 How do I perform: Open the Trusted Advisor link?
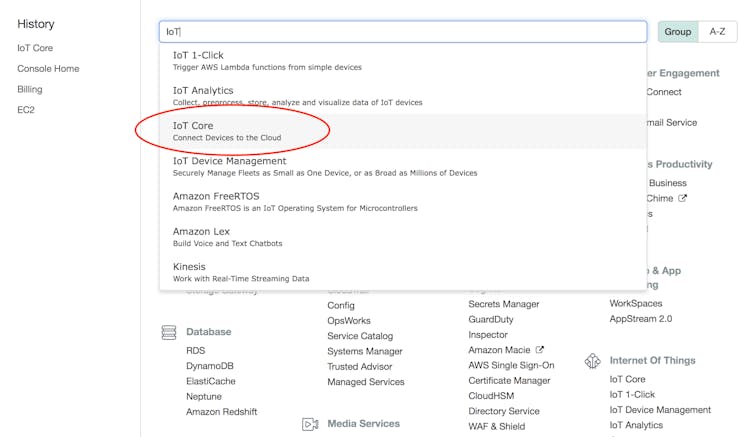(x=360, y=367)
